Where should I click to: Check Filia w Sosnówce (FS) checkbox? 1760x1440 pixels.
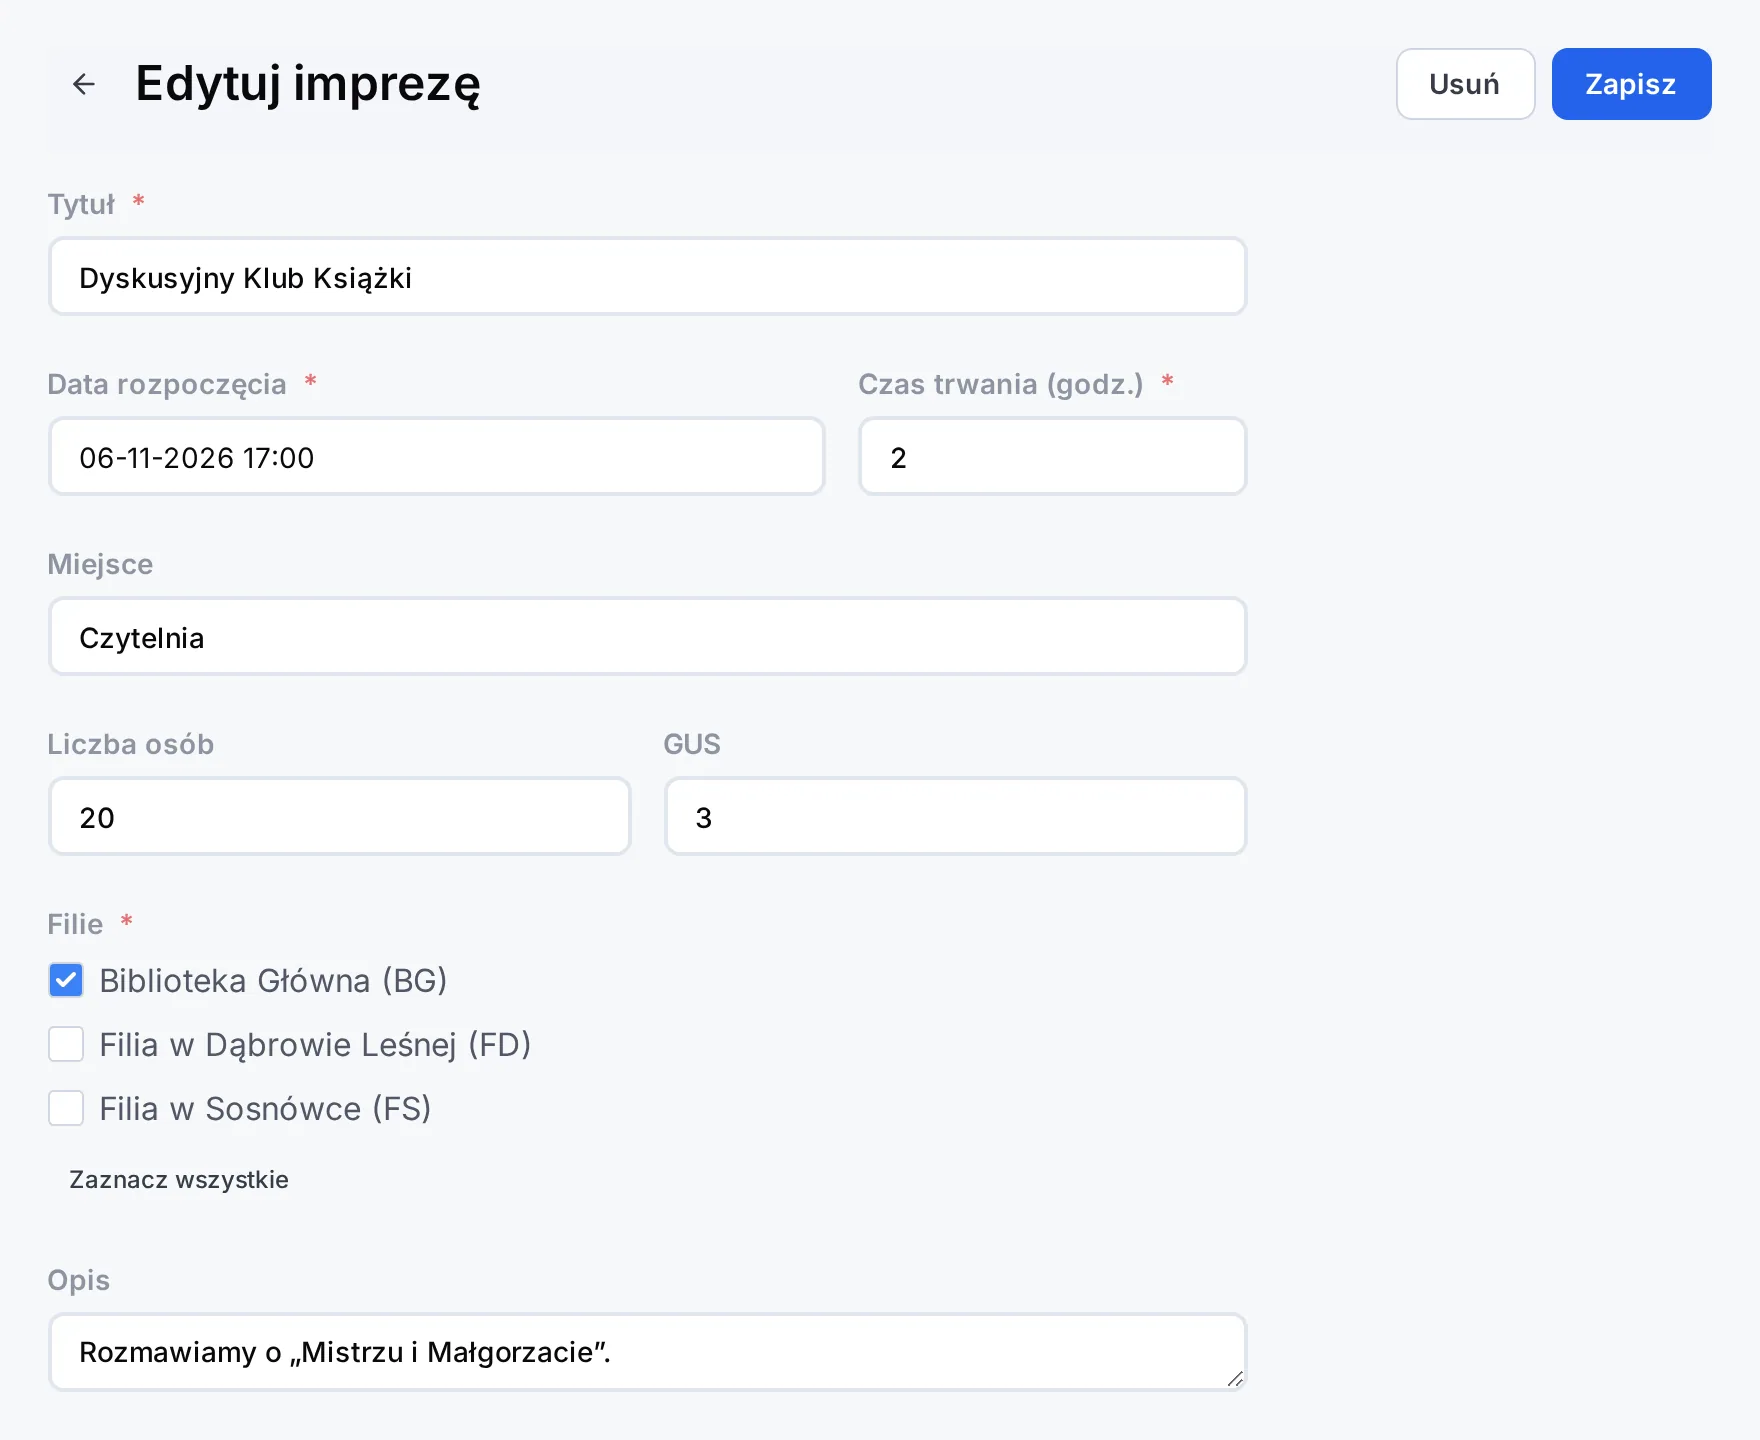(x=66, y=1108)
